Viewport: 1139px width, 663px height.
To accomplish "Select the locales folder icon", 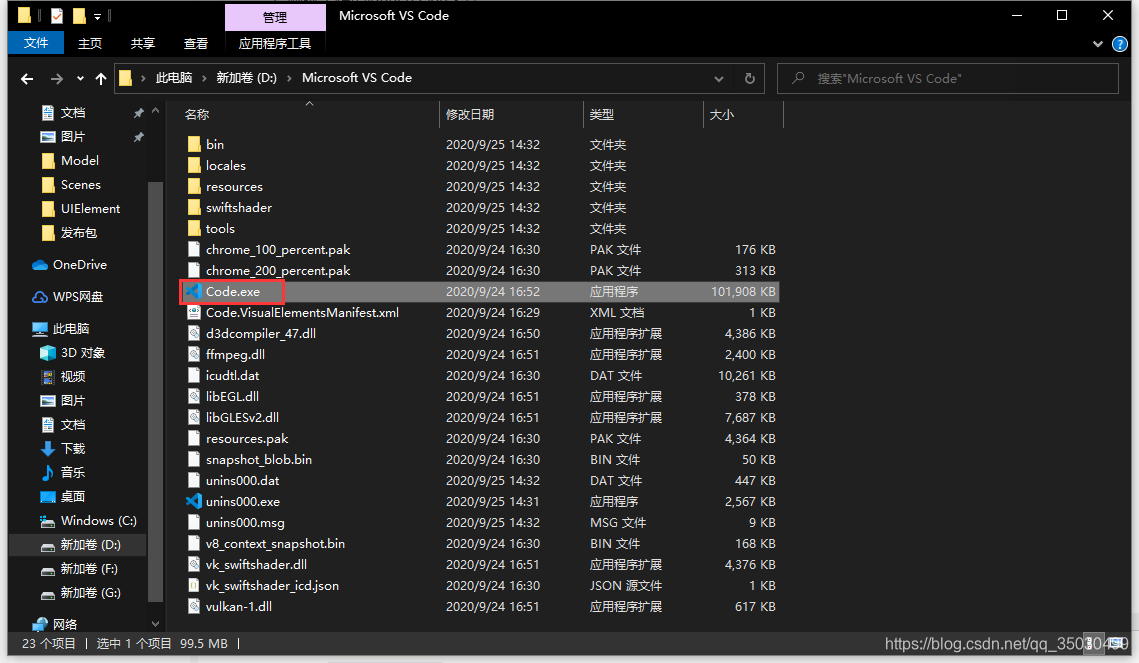I will click(194, 165).
